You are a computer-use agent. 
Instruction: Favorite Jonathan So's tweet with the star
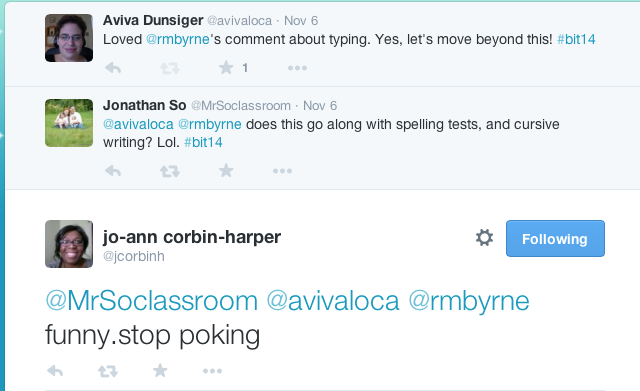pos(226,171)
